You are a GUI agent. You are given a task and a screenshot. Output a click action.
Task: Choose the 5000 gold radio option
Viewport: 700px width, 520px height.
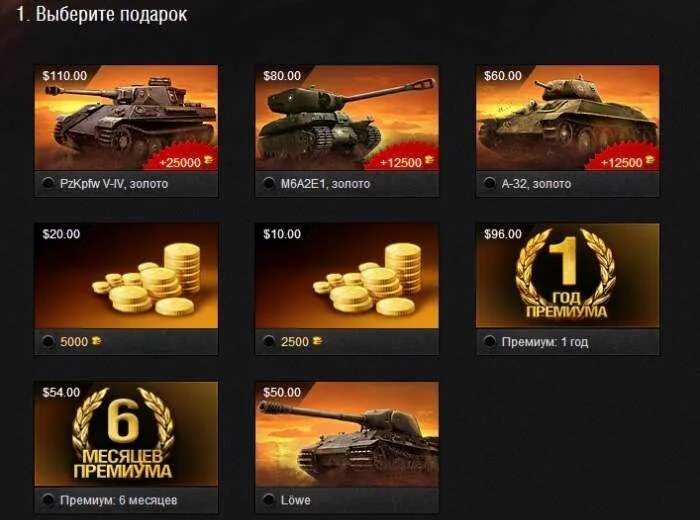click(x=48, y=342)
